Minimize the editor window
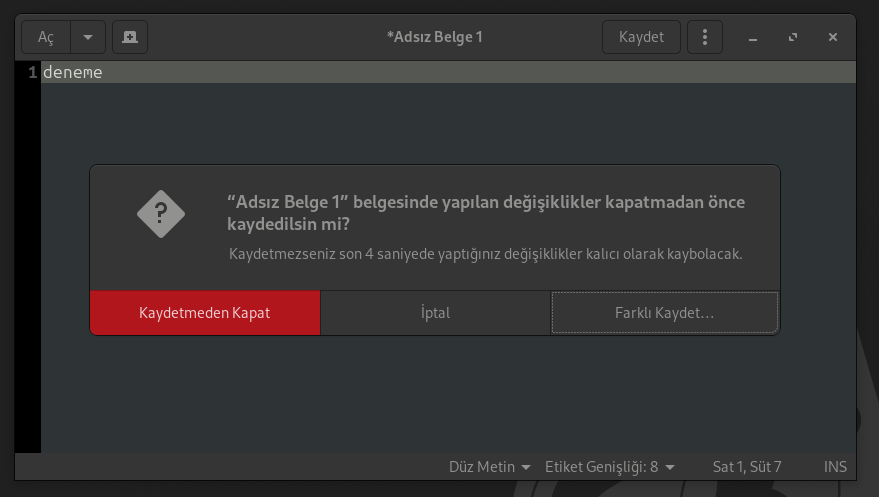 (753, 37)
